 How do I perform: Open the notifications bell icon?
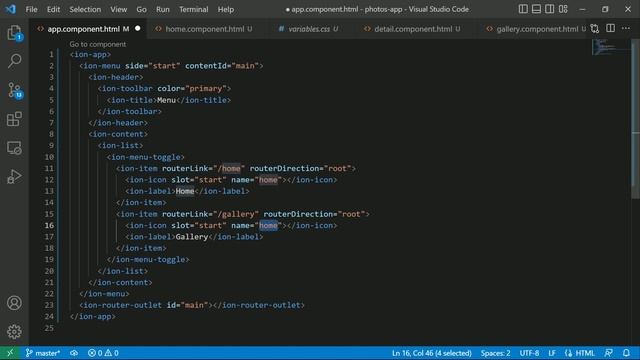tap(627, 353)
